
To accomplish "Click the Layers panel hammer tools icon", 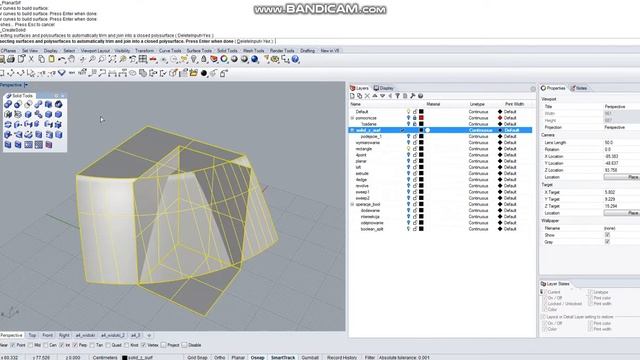I will (413, 96).
